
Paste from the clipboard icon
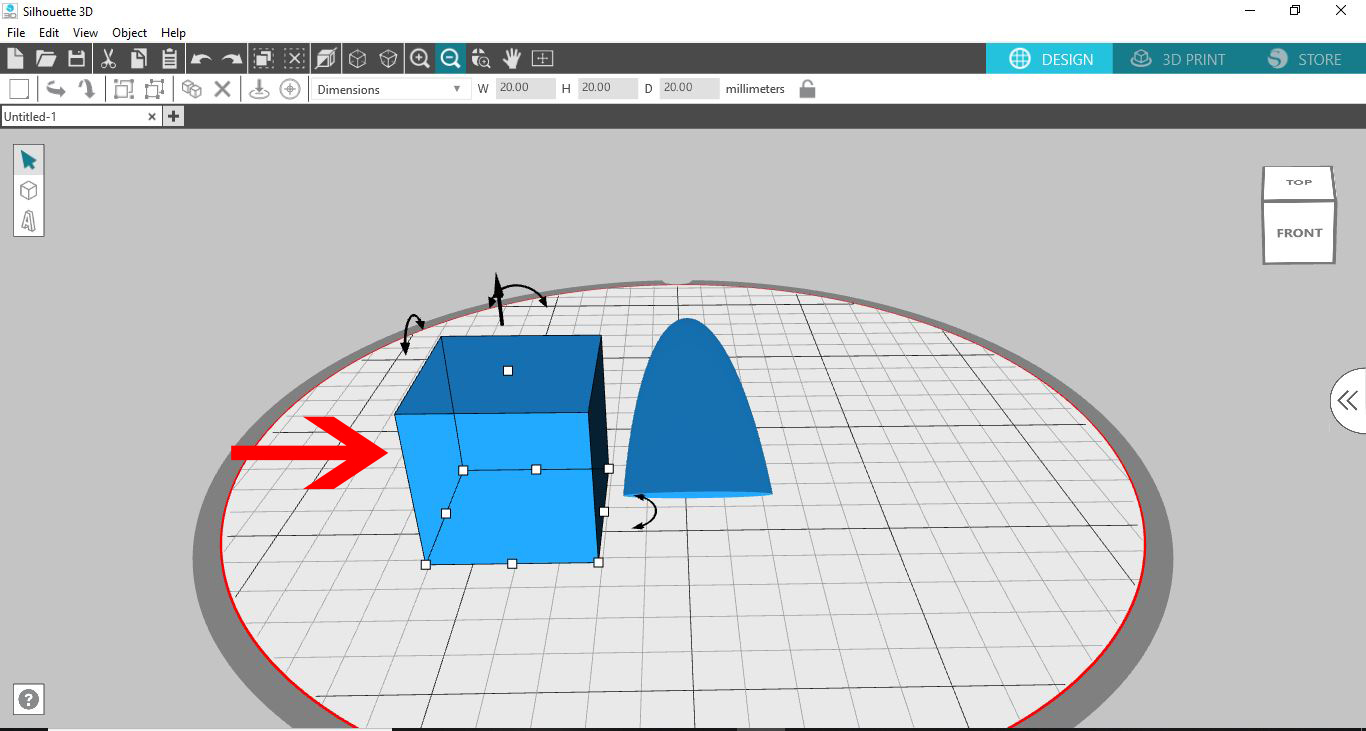point(169,58)
